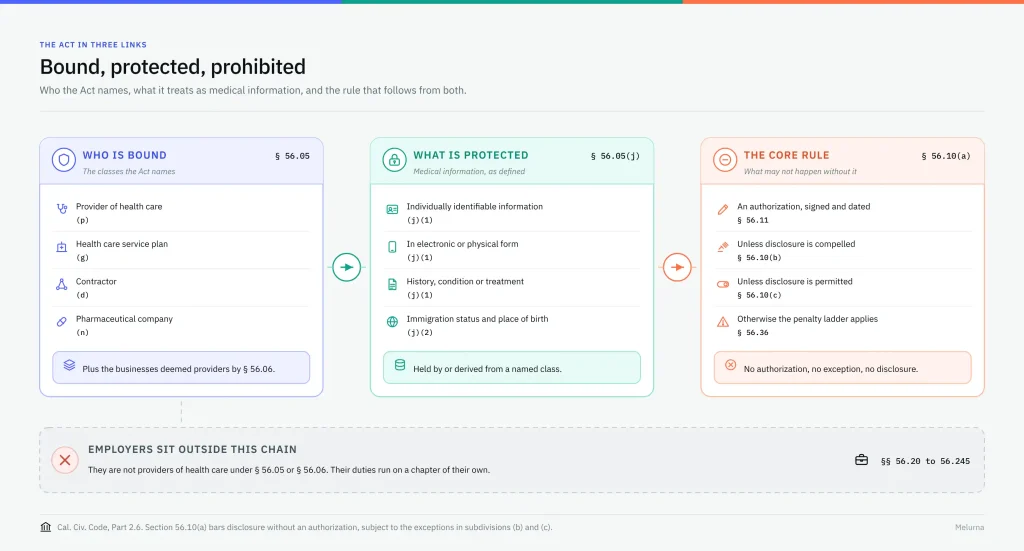Image resolution: width=1024 pixels, height=551 pixels.
Task: Click In electronic or physical form text
Action: 462,244
